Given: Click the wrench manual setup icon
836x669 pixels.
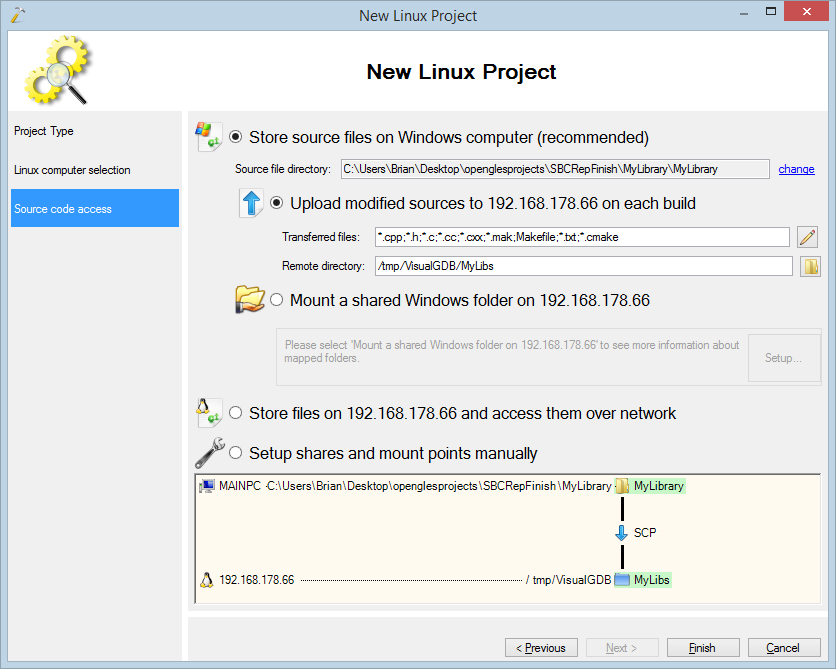Looking at the screenshot, I should (x=210, y=453).
